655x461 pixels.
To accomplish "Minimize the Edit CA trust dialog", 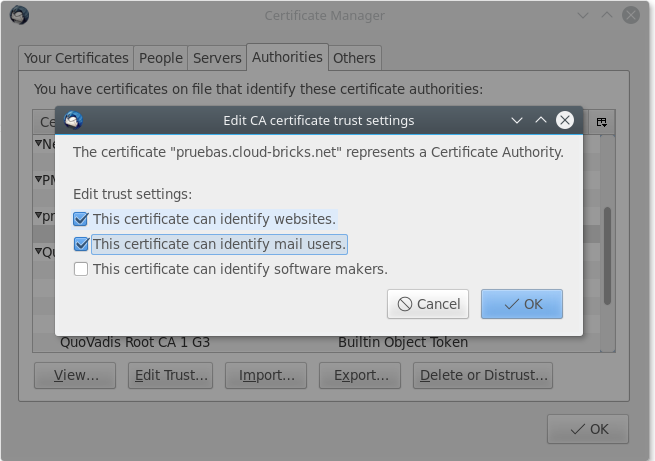I will (x=517, y=121).
